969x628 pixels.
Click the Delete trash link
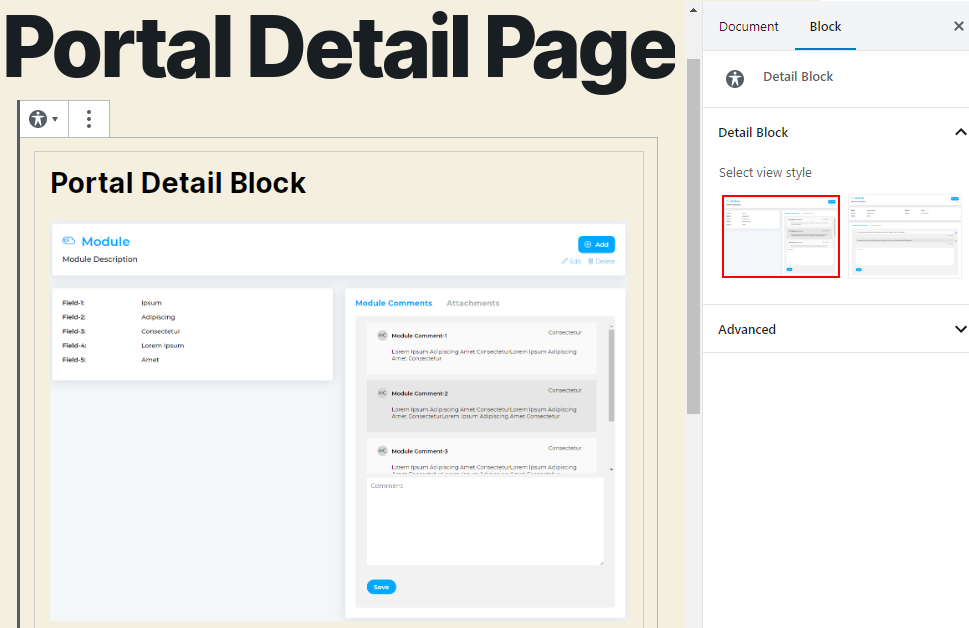tap(601, 261)
